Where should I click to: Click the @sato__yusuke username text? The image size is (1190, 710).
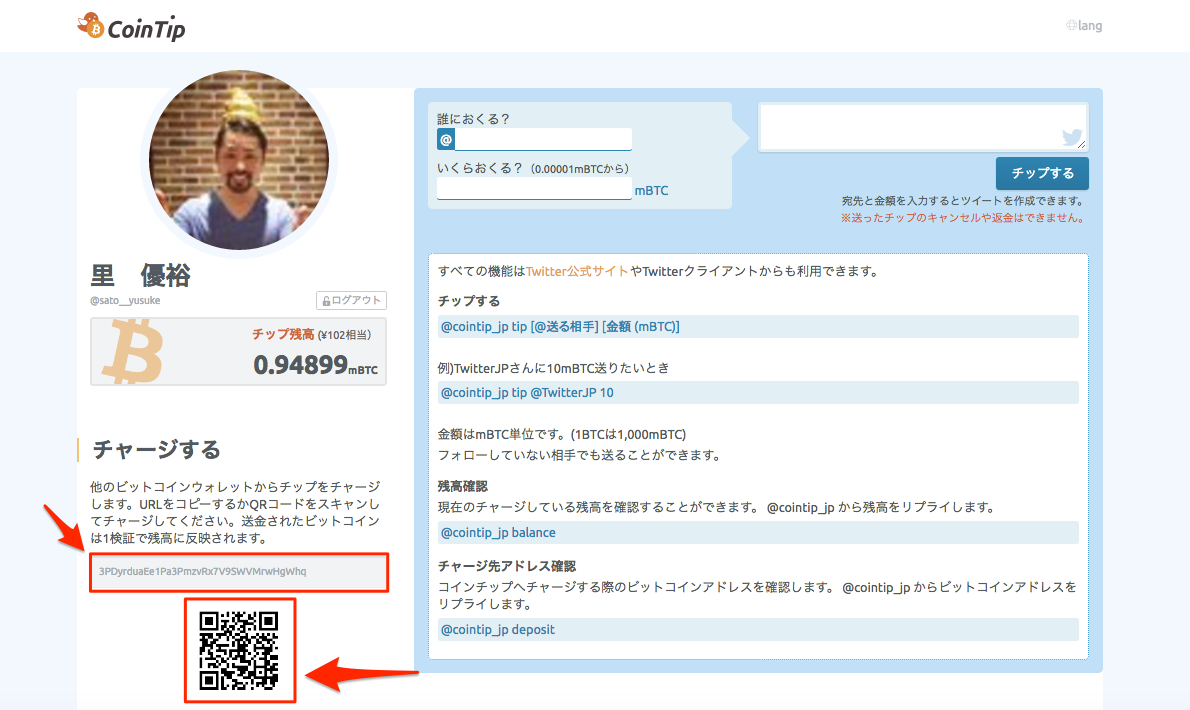(x=125, y=300)
